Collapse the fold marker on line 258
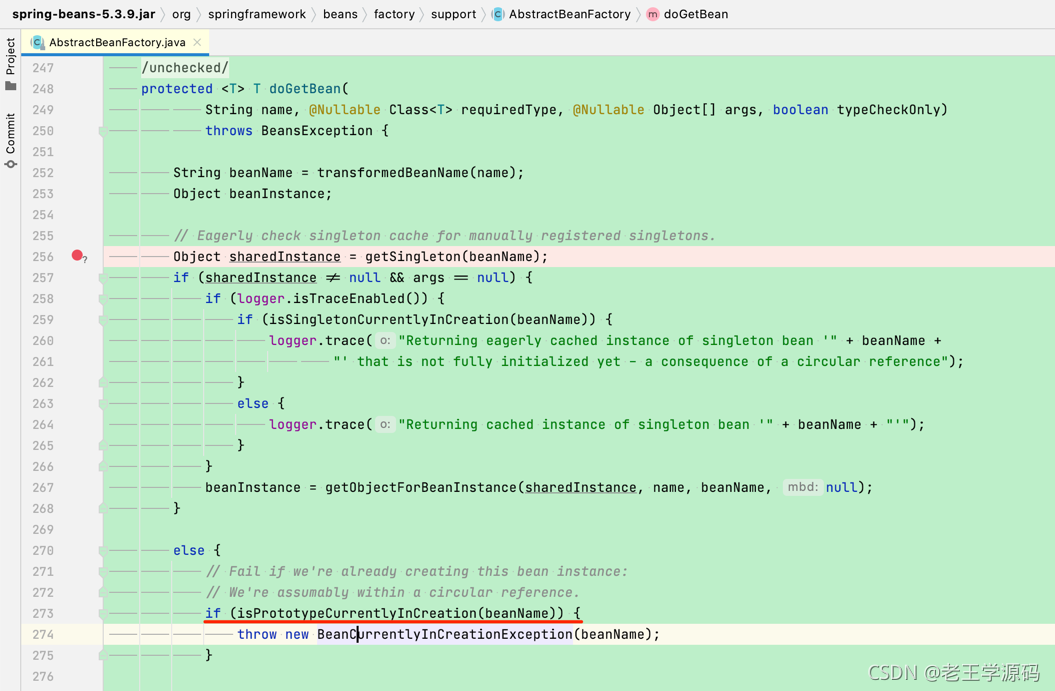Viewport: 1055px width, 691px height. (103, 298)
